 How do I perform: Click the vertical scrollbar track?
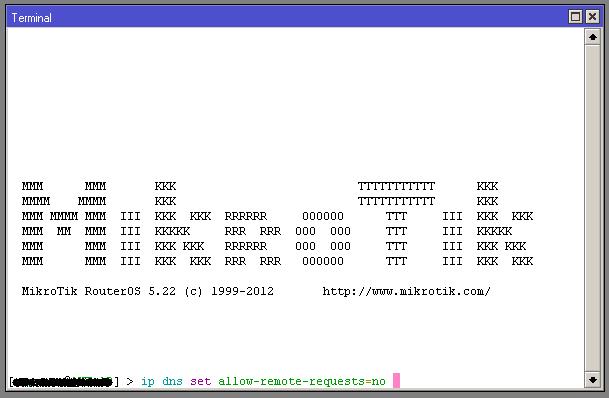pyautogui.click(x=593, y=208)
